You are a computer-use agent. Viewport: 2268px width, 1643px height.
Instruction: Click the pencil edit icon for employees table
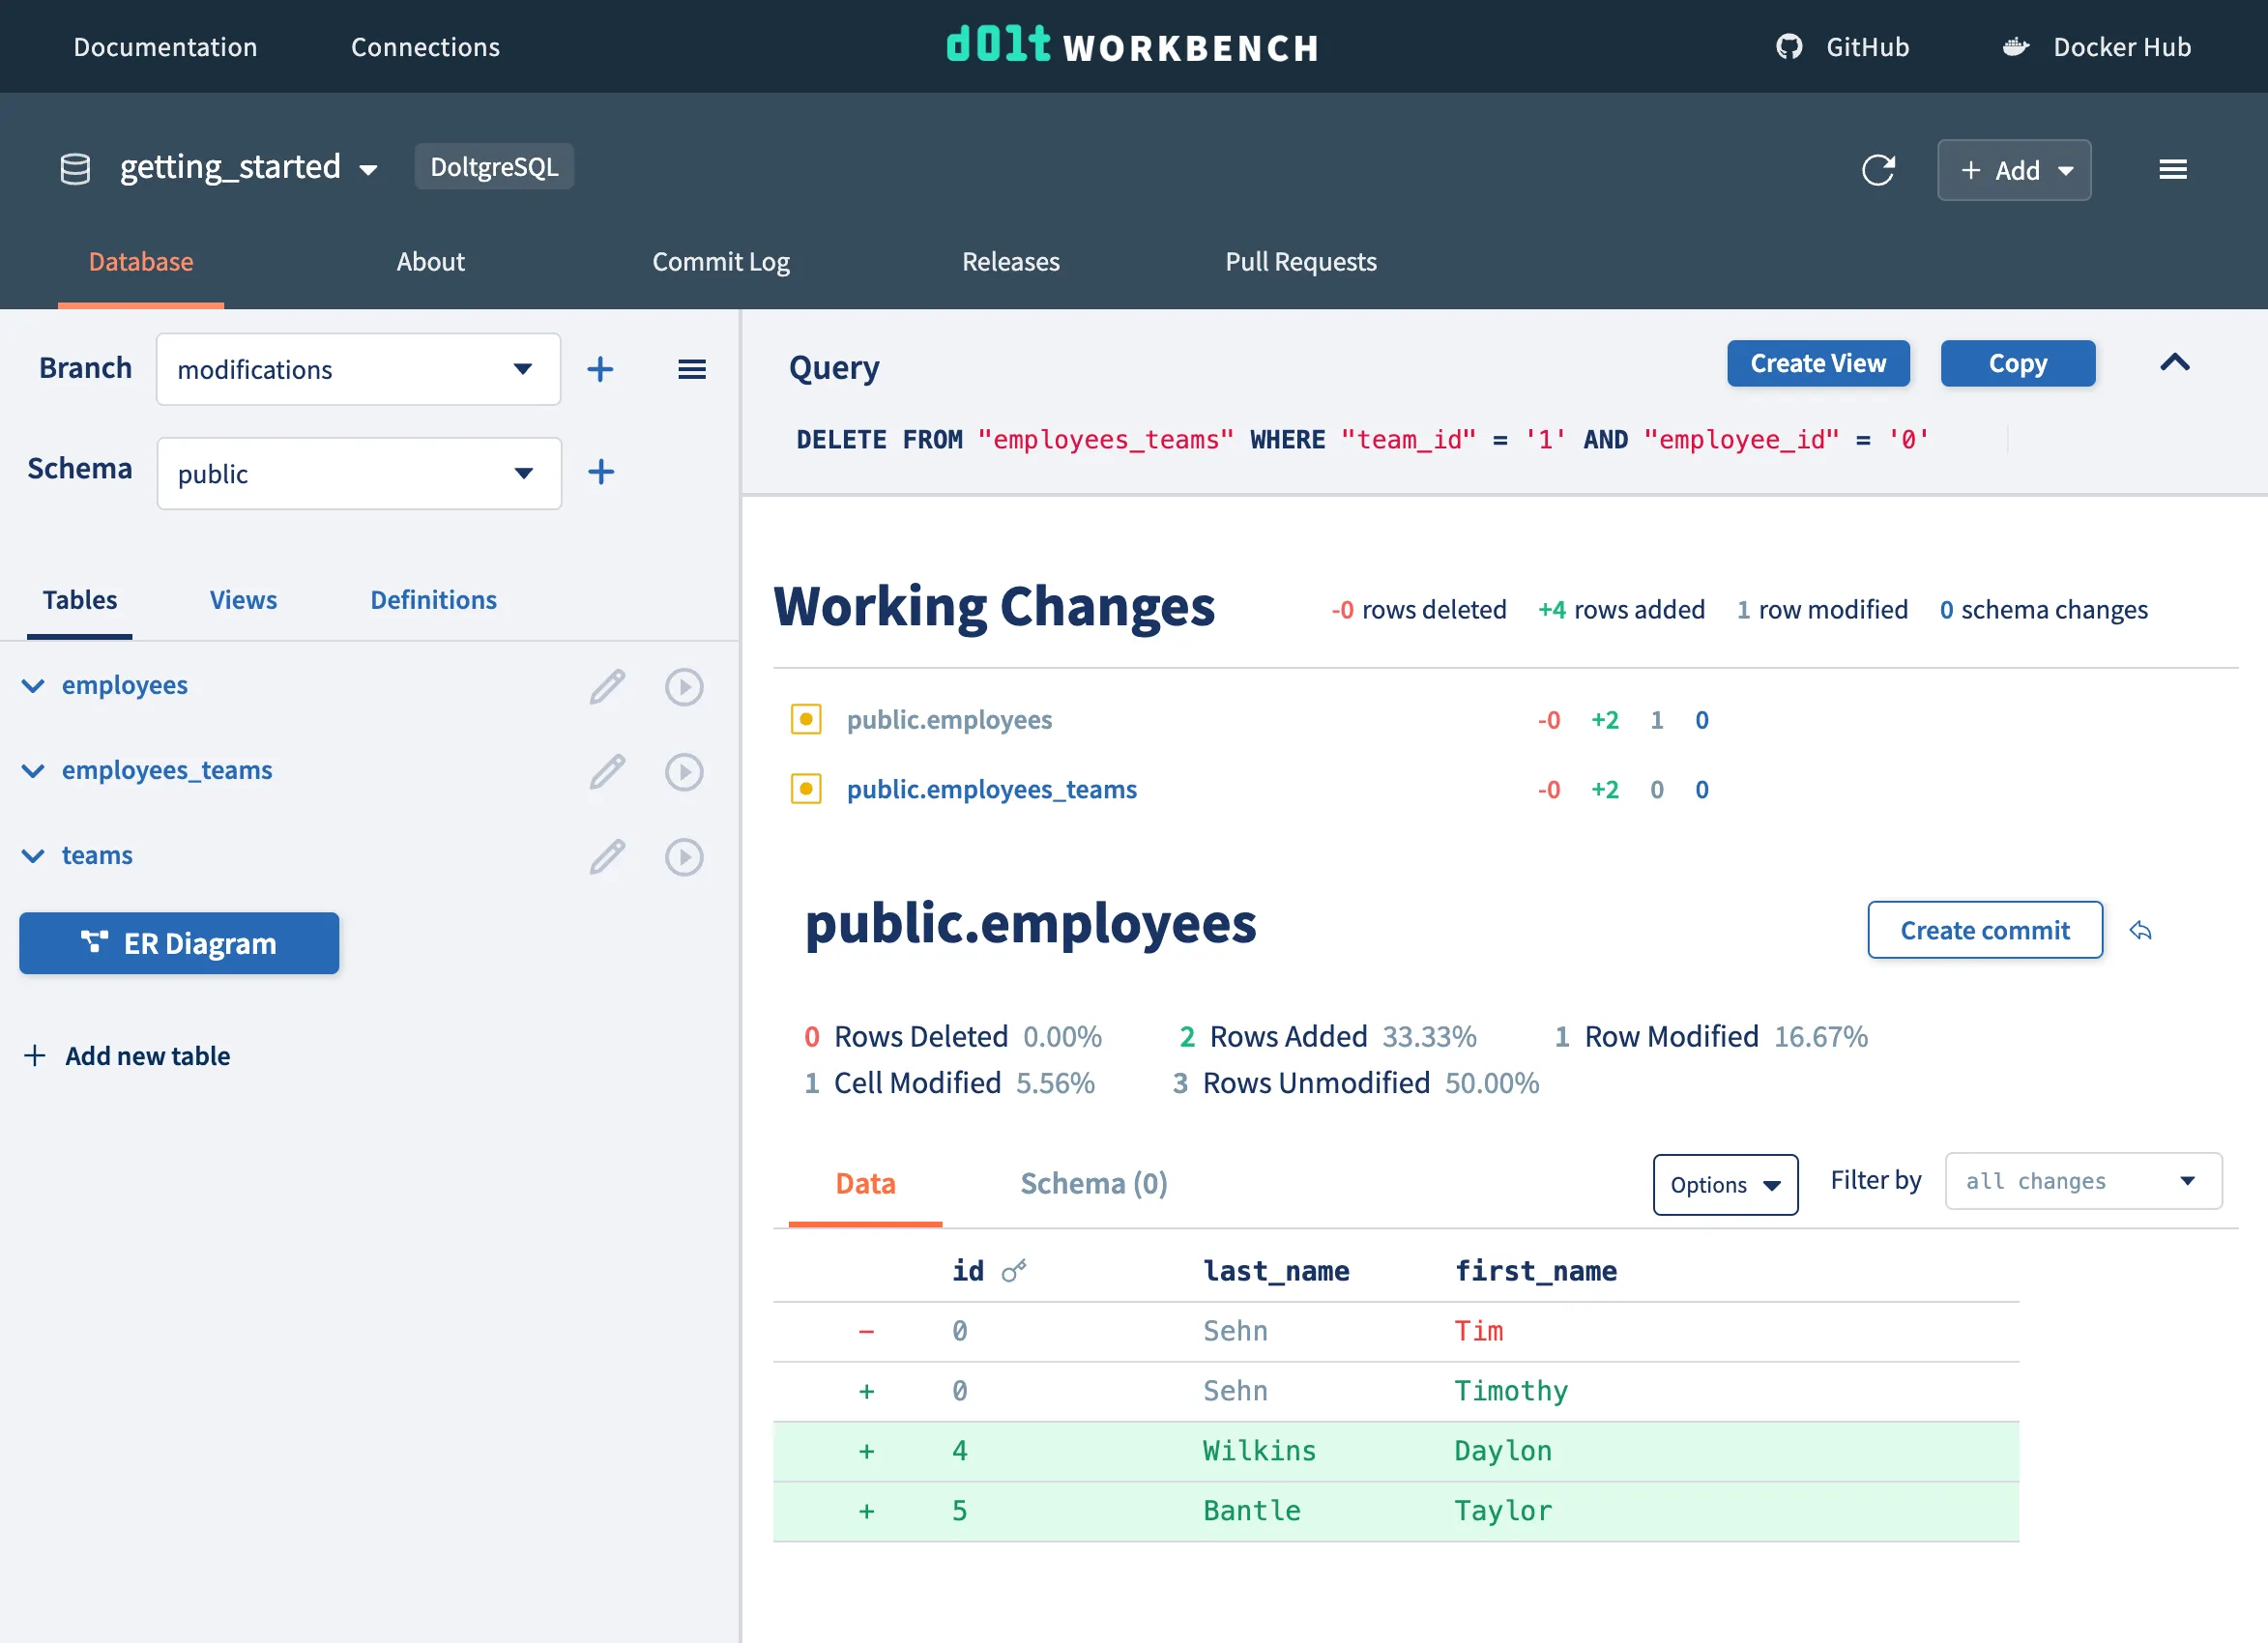coord(607,687)
